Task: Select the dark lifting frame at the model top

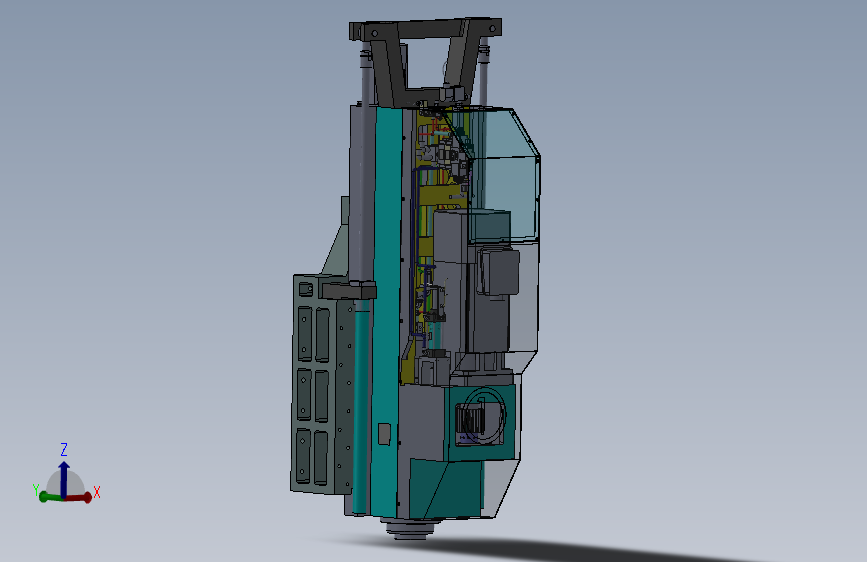Action: tap(425, 62)
